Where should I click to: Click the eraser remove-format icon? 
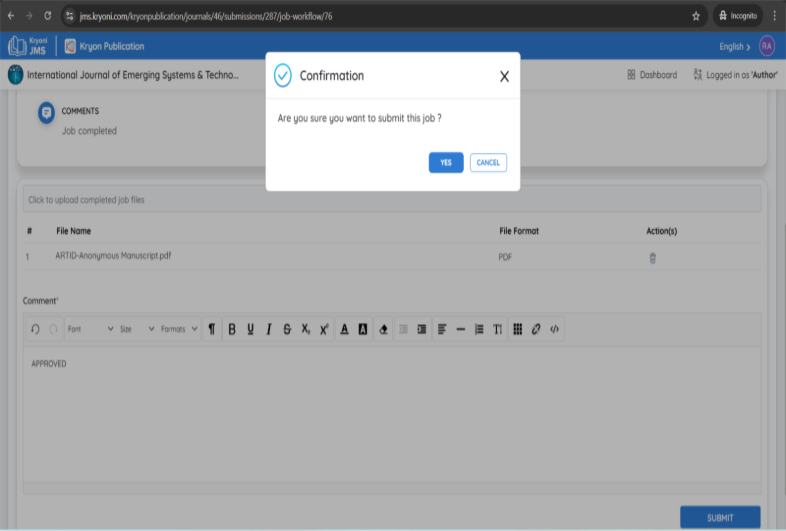coord(383,329)
